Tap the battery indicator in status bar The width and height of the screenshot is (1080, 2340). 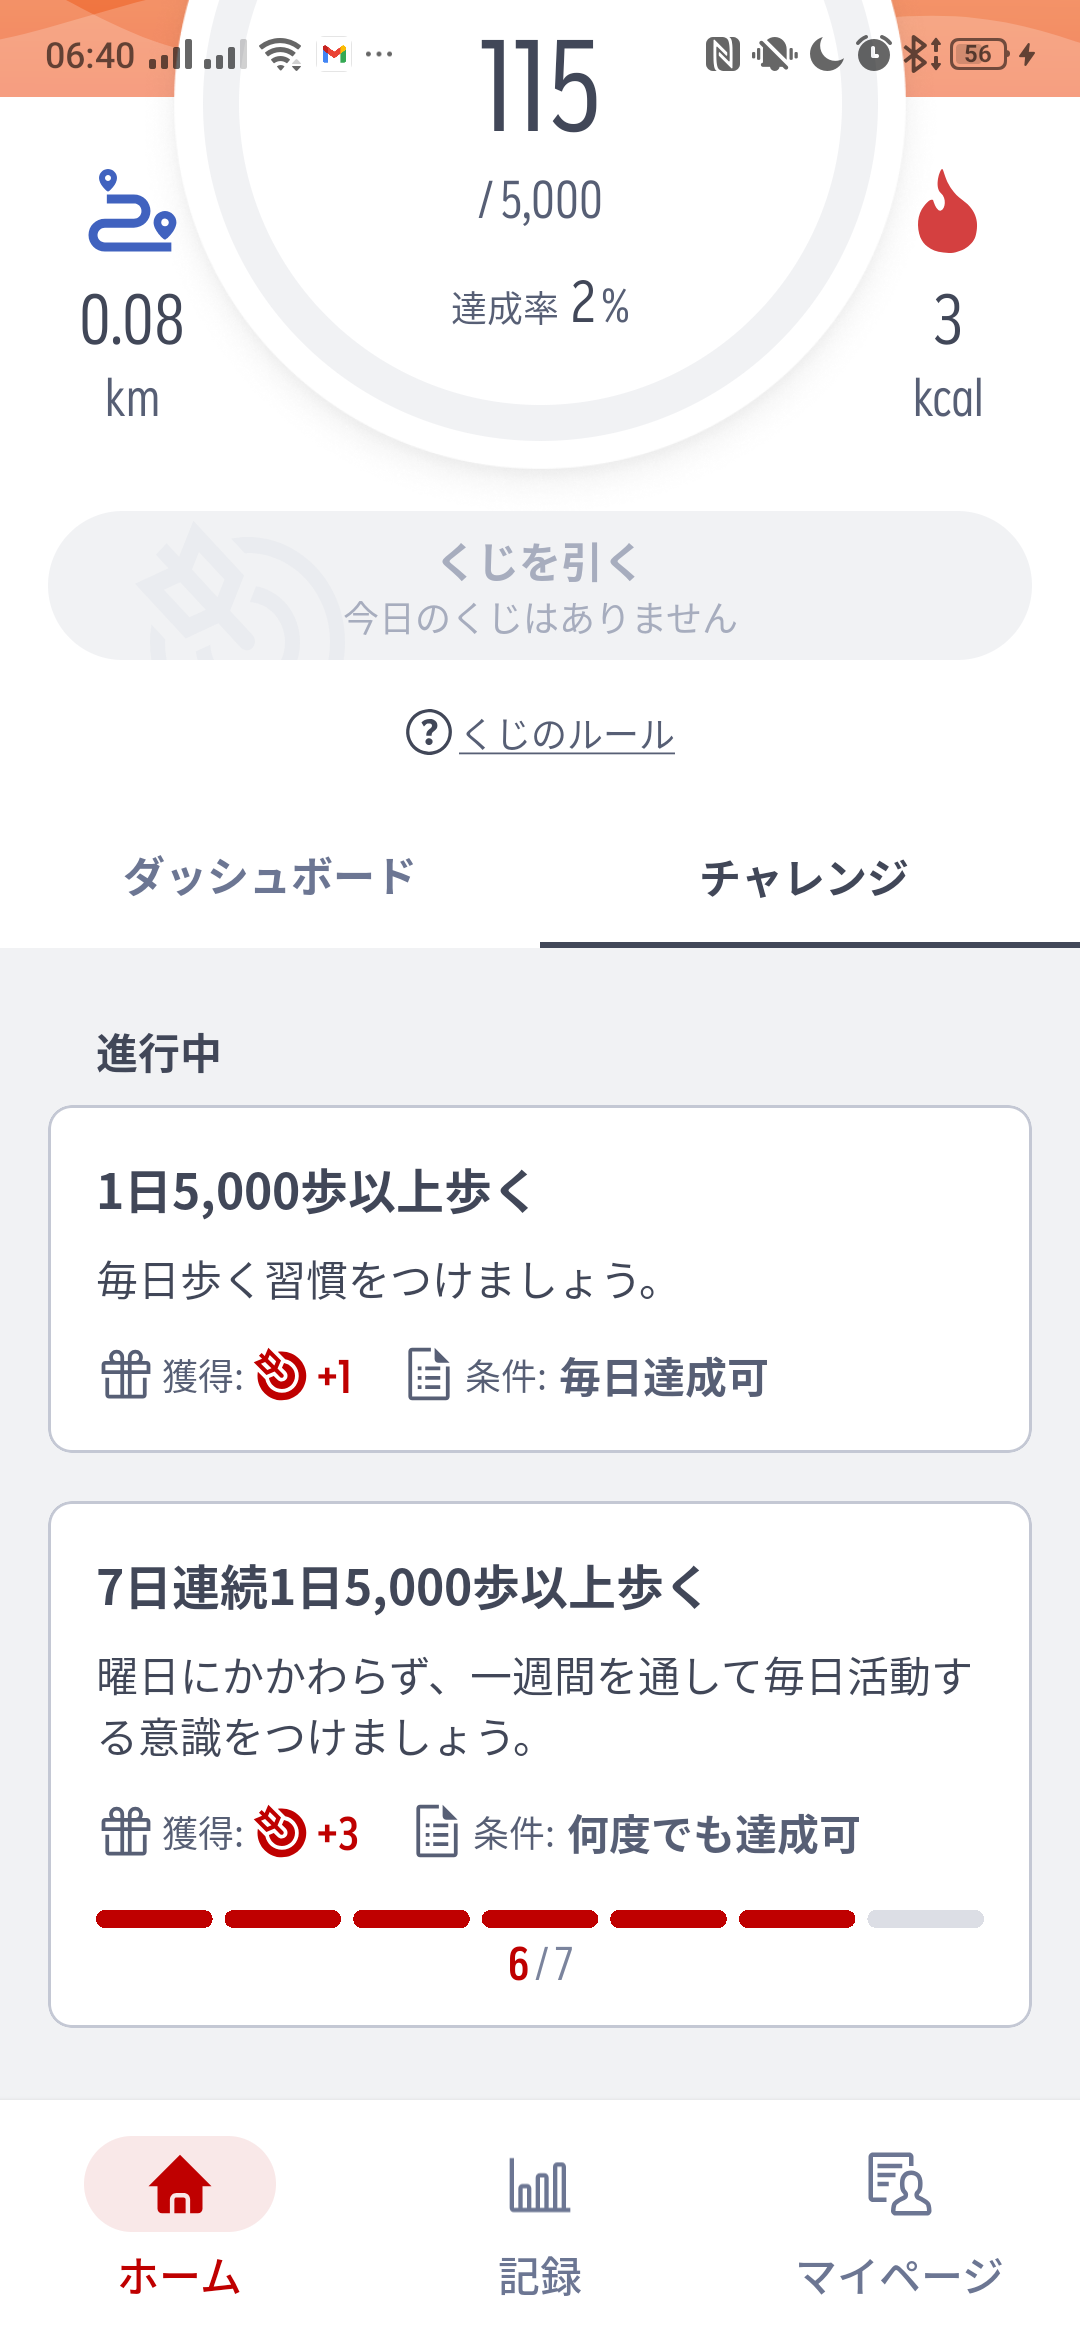pos(979,54)
